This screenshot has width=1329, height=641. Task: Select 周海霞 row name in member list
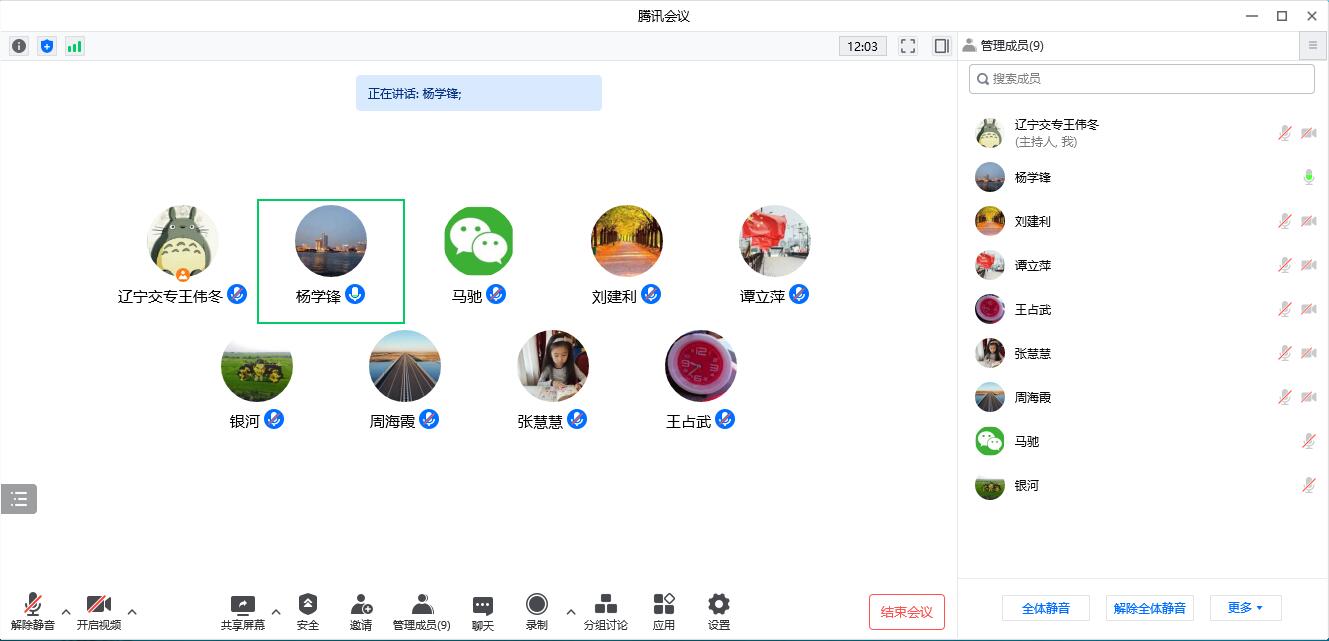click(1033, 398)
